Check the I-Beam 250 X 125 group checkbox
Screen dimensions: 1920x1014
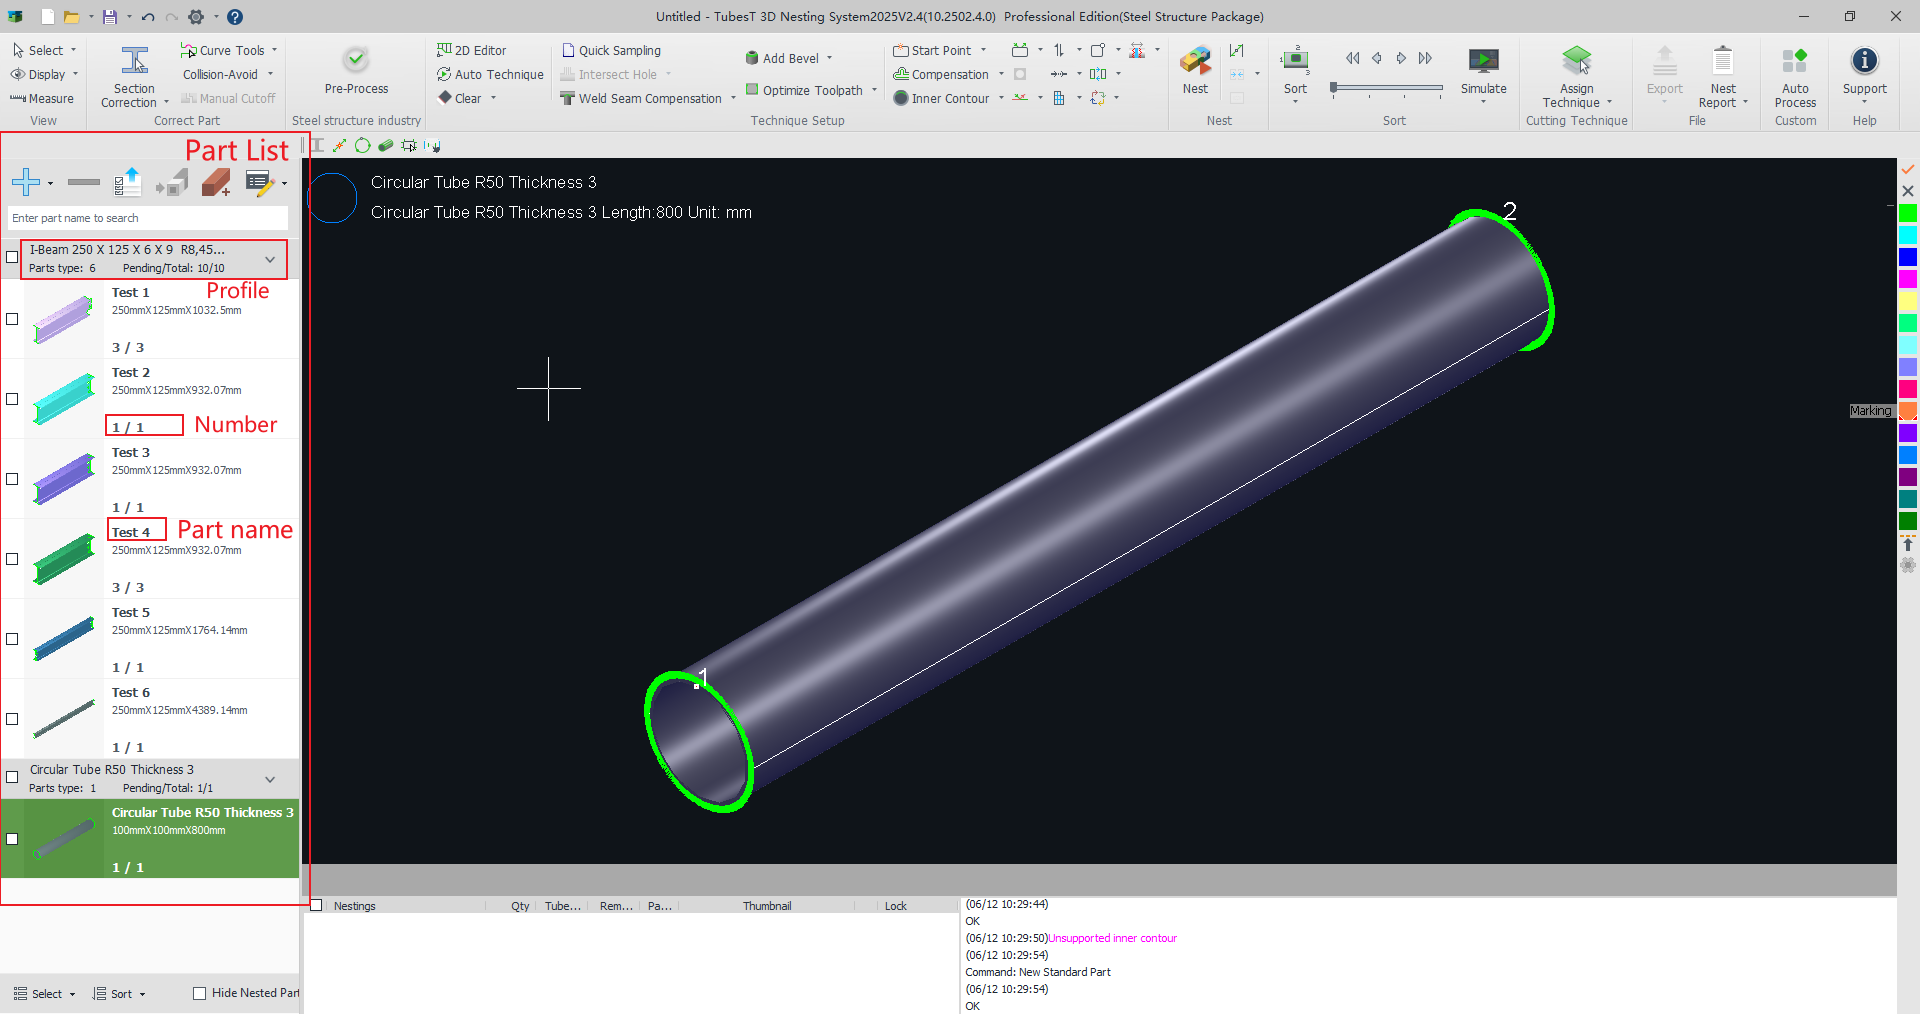click(x=12, y=257)
